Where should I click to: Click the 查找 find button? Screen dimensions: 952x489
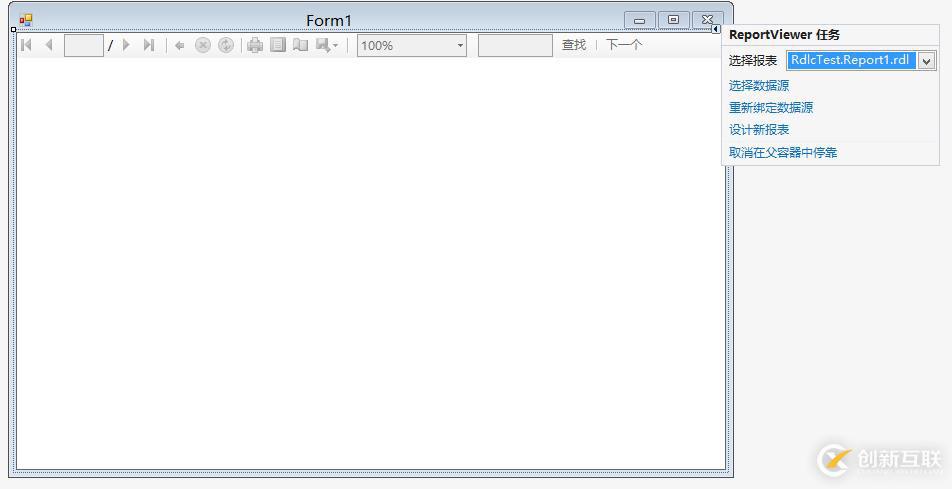[x=574, y=45]
